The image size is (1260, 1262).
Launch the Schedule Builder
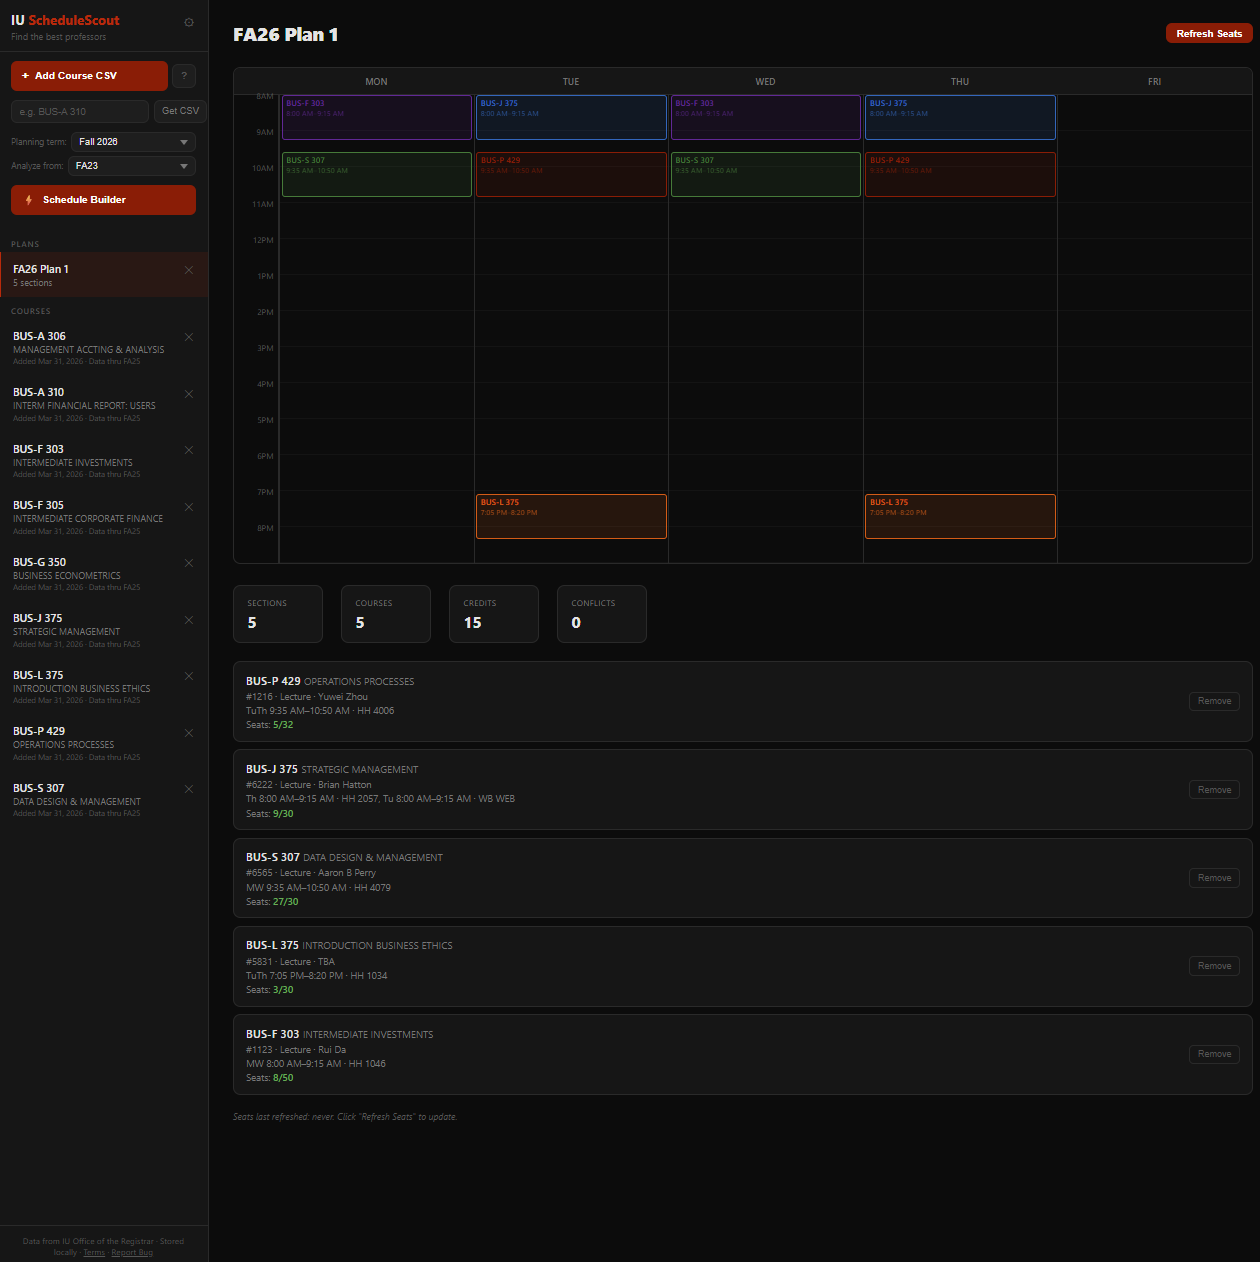point(103,200)
